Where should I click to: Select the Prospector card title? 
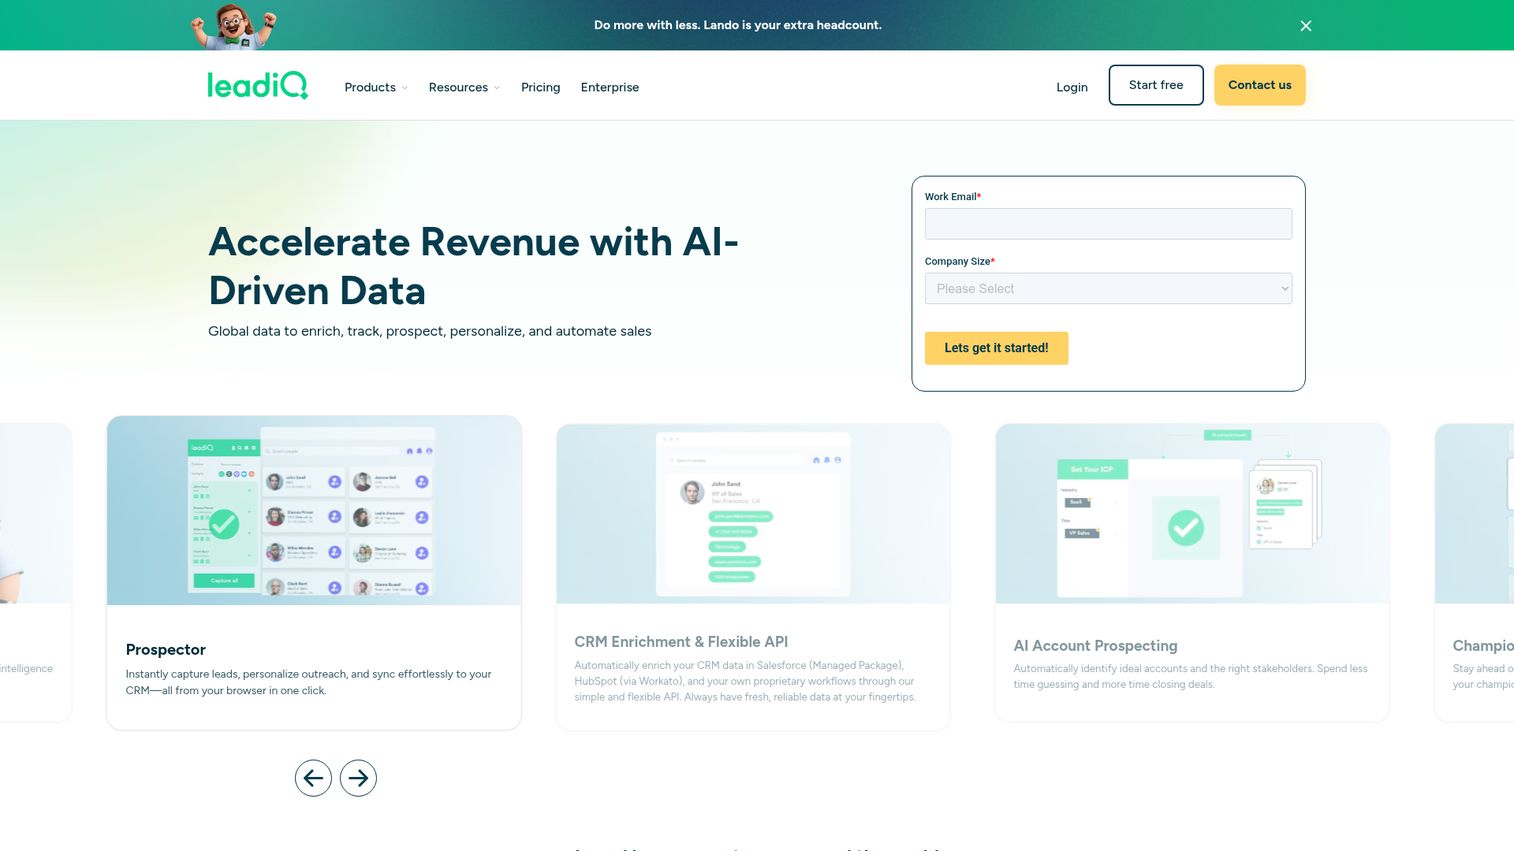[x=166, y=650]
